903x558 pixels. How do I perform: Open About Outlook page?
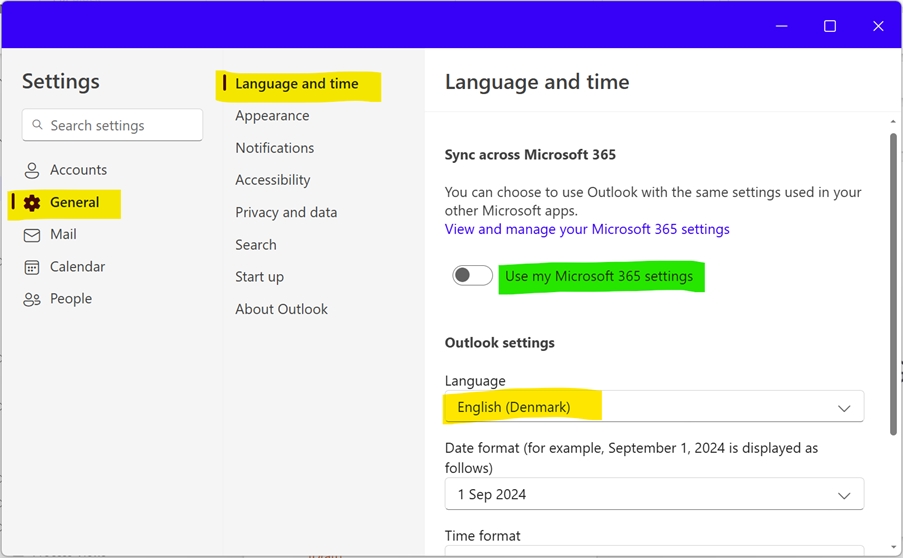click(x=281, y=309)
